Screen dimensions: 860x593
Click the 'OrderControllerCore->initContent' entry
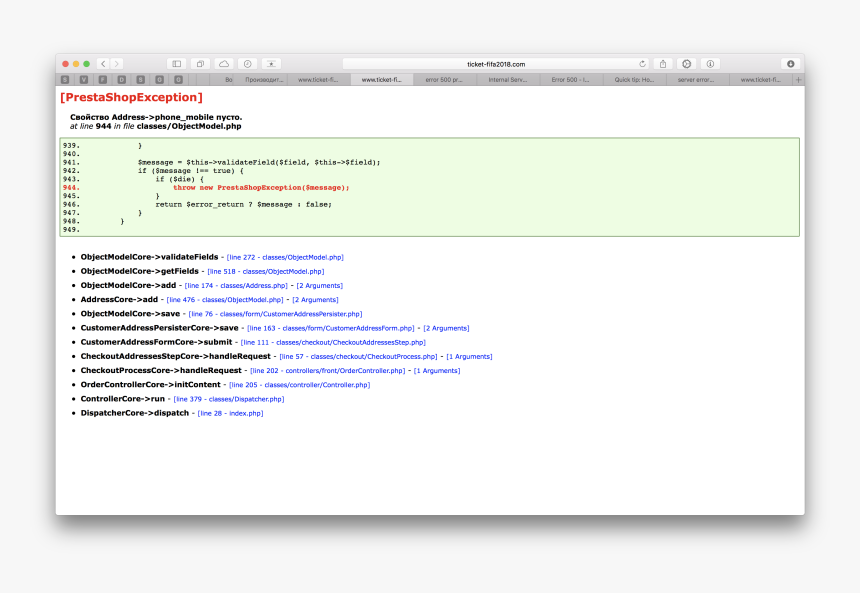pos(150,386)
